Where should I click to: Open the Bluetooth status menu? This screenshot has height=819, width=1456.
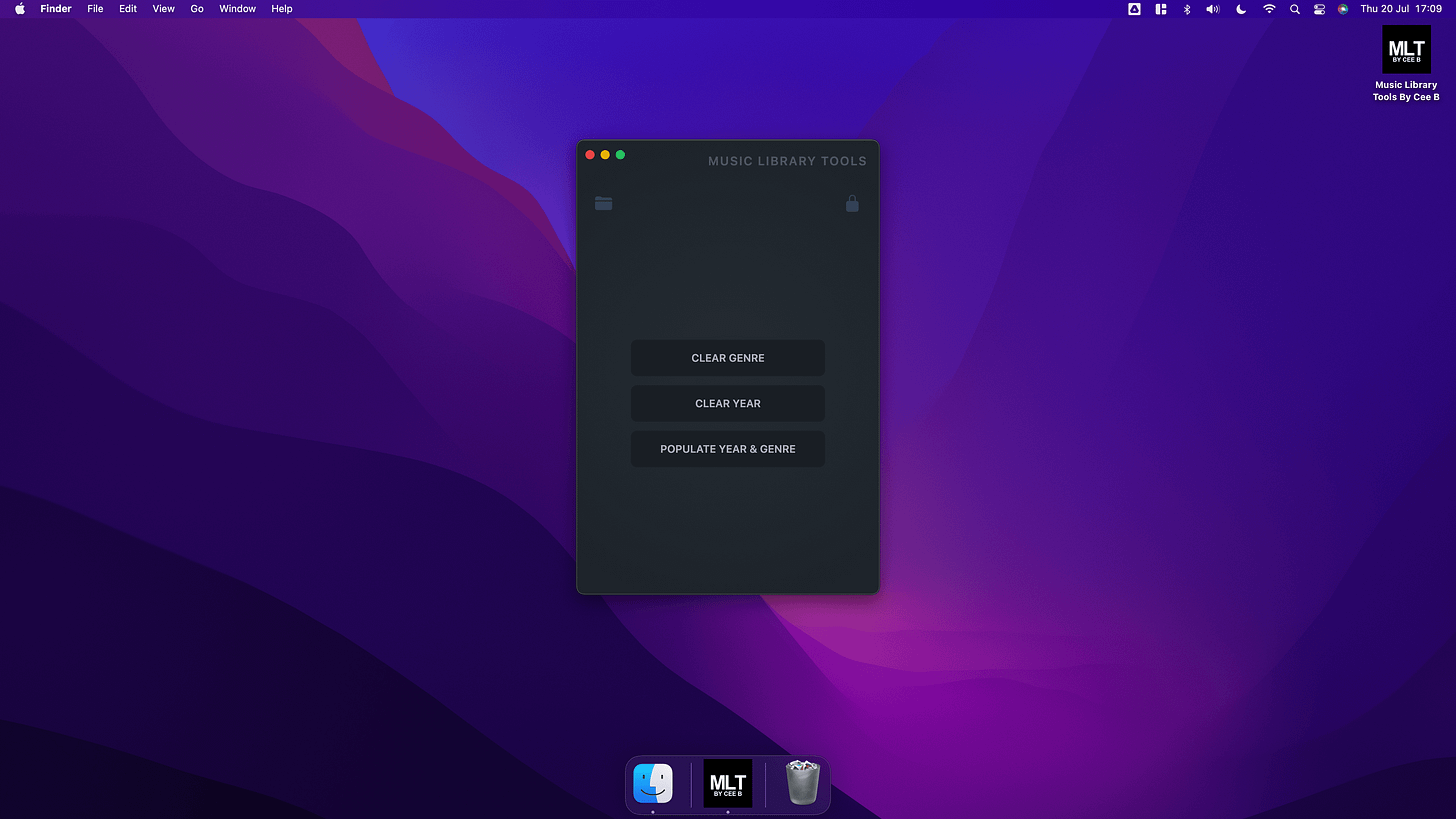[x=1187, y=9]
